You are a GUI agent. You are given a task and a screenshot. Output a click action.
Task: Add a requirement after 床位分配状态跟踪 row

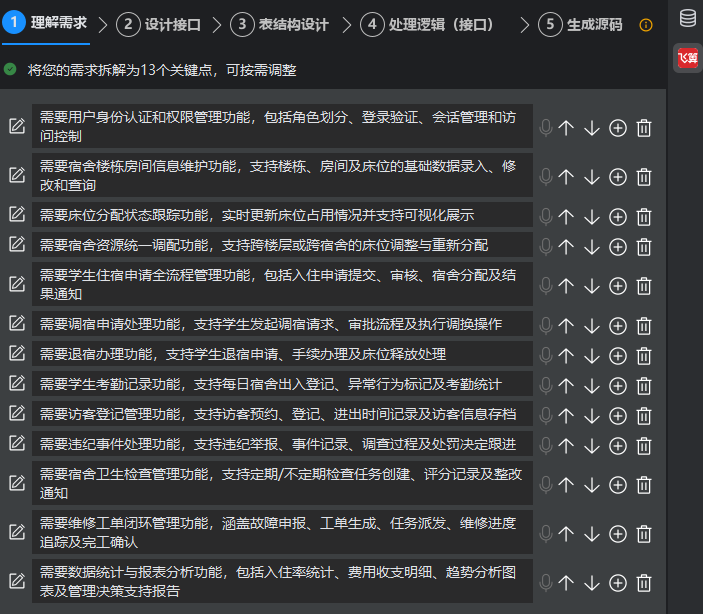[x=618, y=217]
